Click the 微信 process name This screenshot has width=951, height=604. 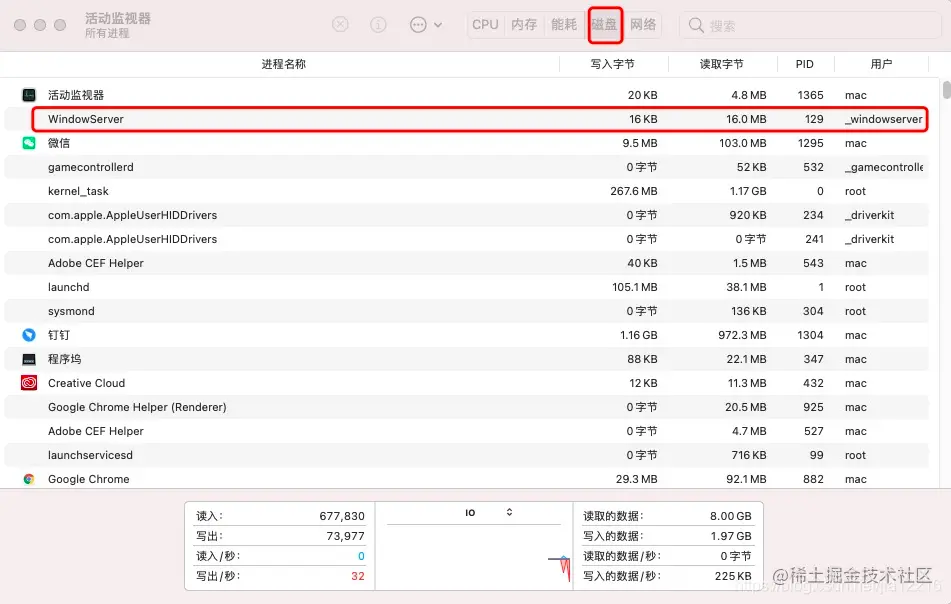tap(59, 143)
